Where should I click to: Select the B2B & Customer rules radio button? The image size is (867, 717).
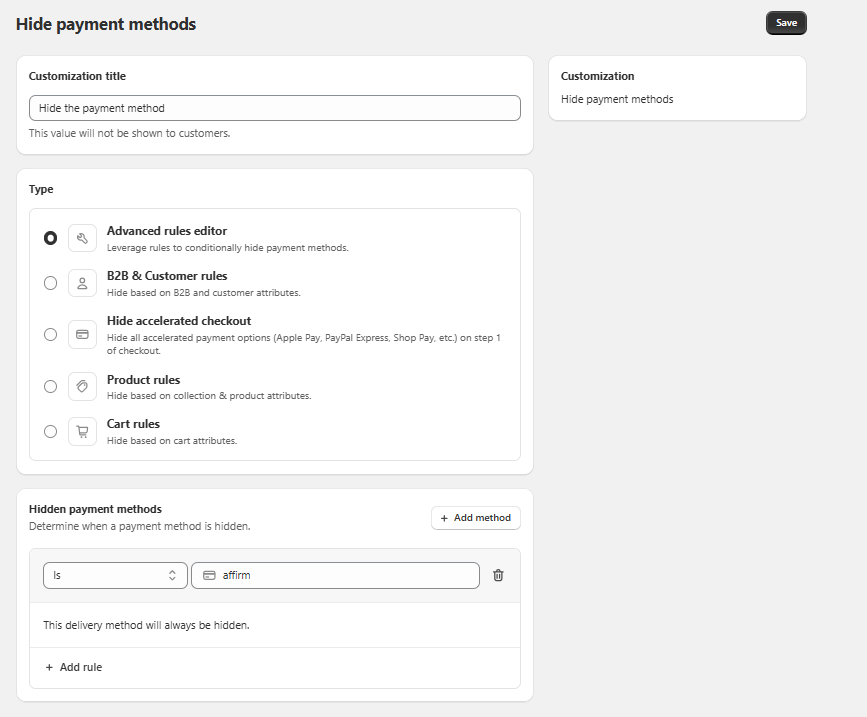(50, 283)
